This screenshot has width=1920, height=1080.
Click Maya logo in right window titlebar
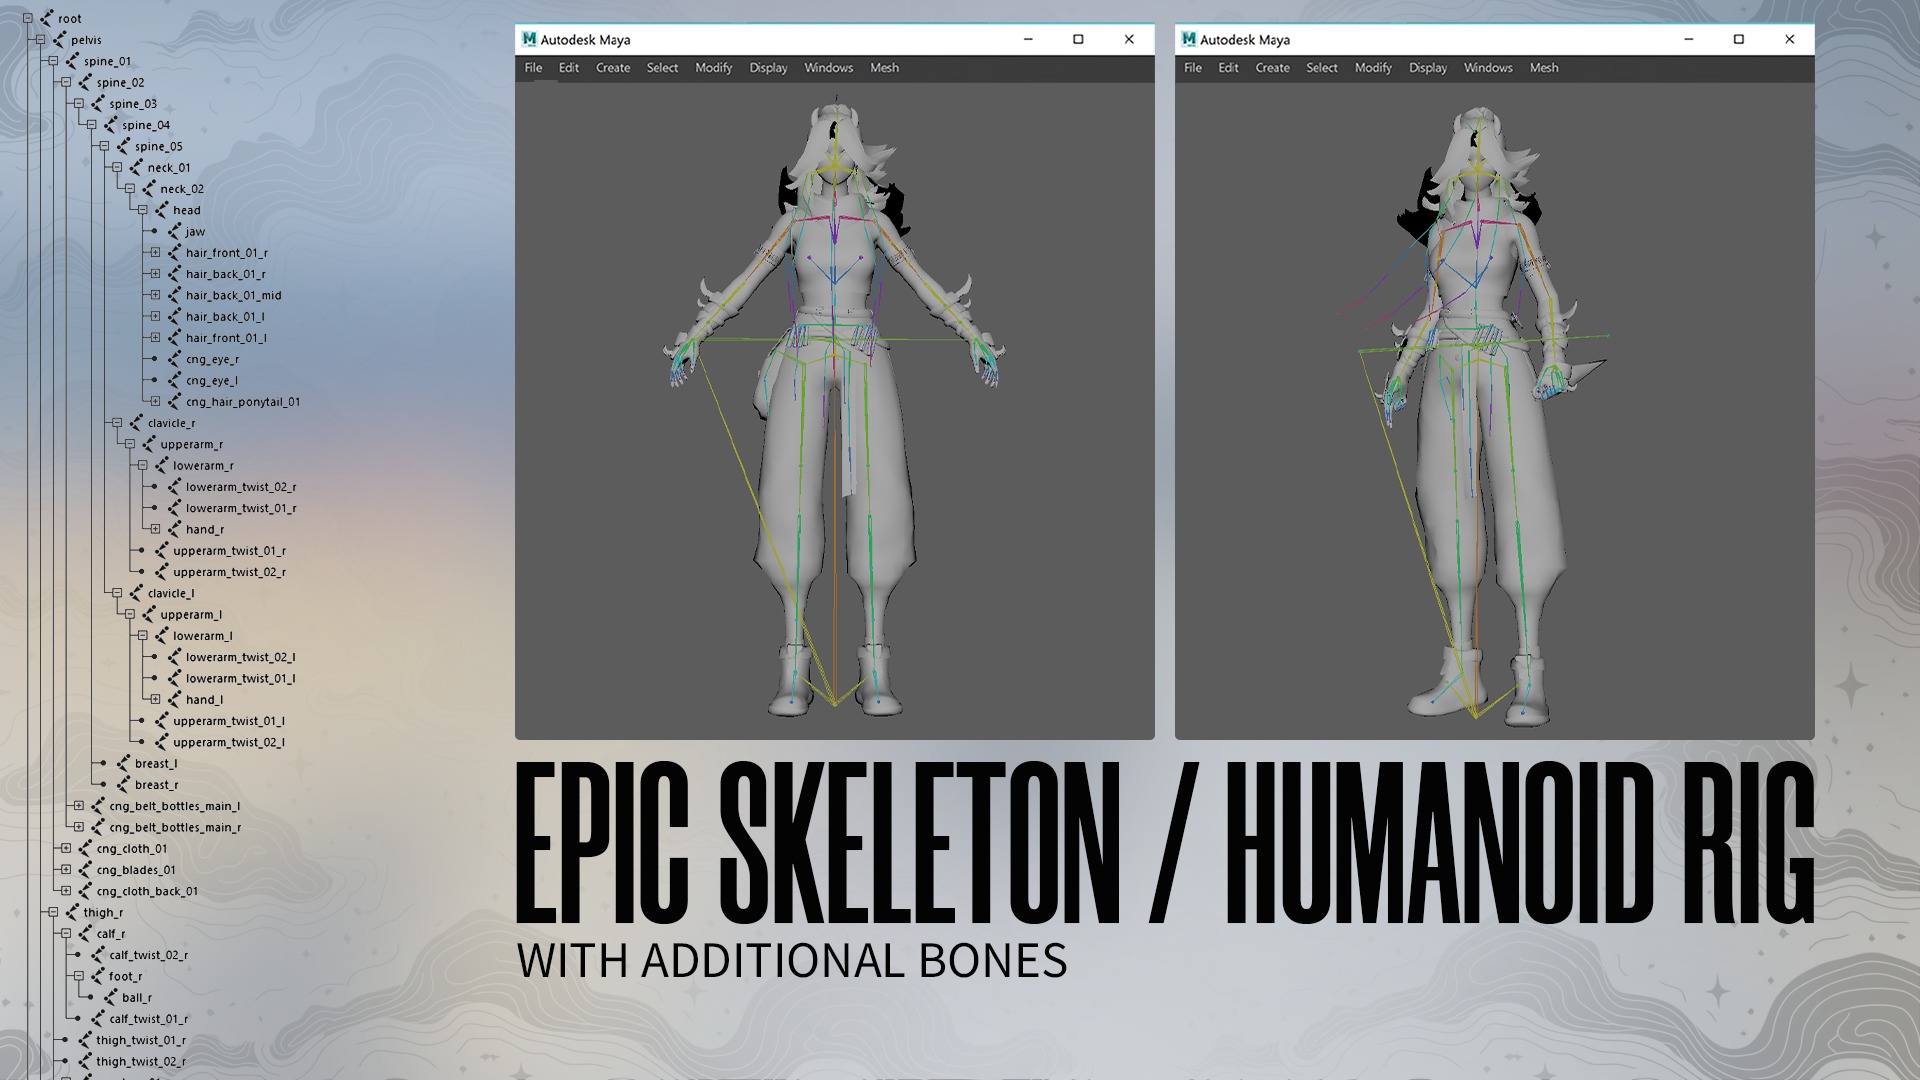1188,39
